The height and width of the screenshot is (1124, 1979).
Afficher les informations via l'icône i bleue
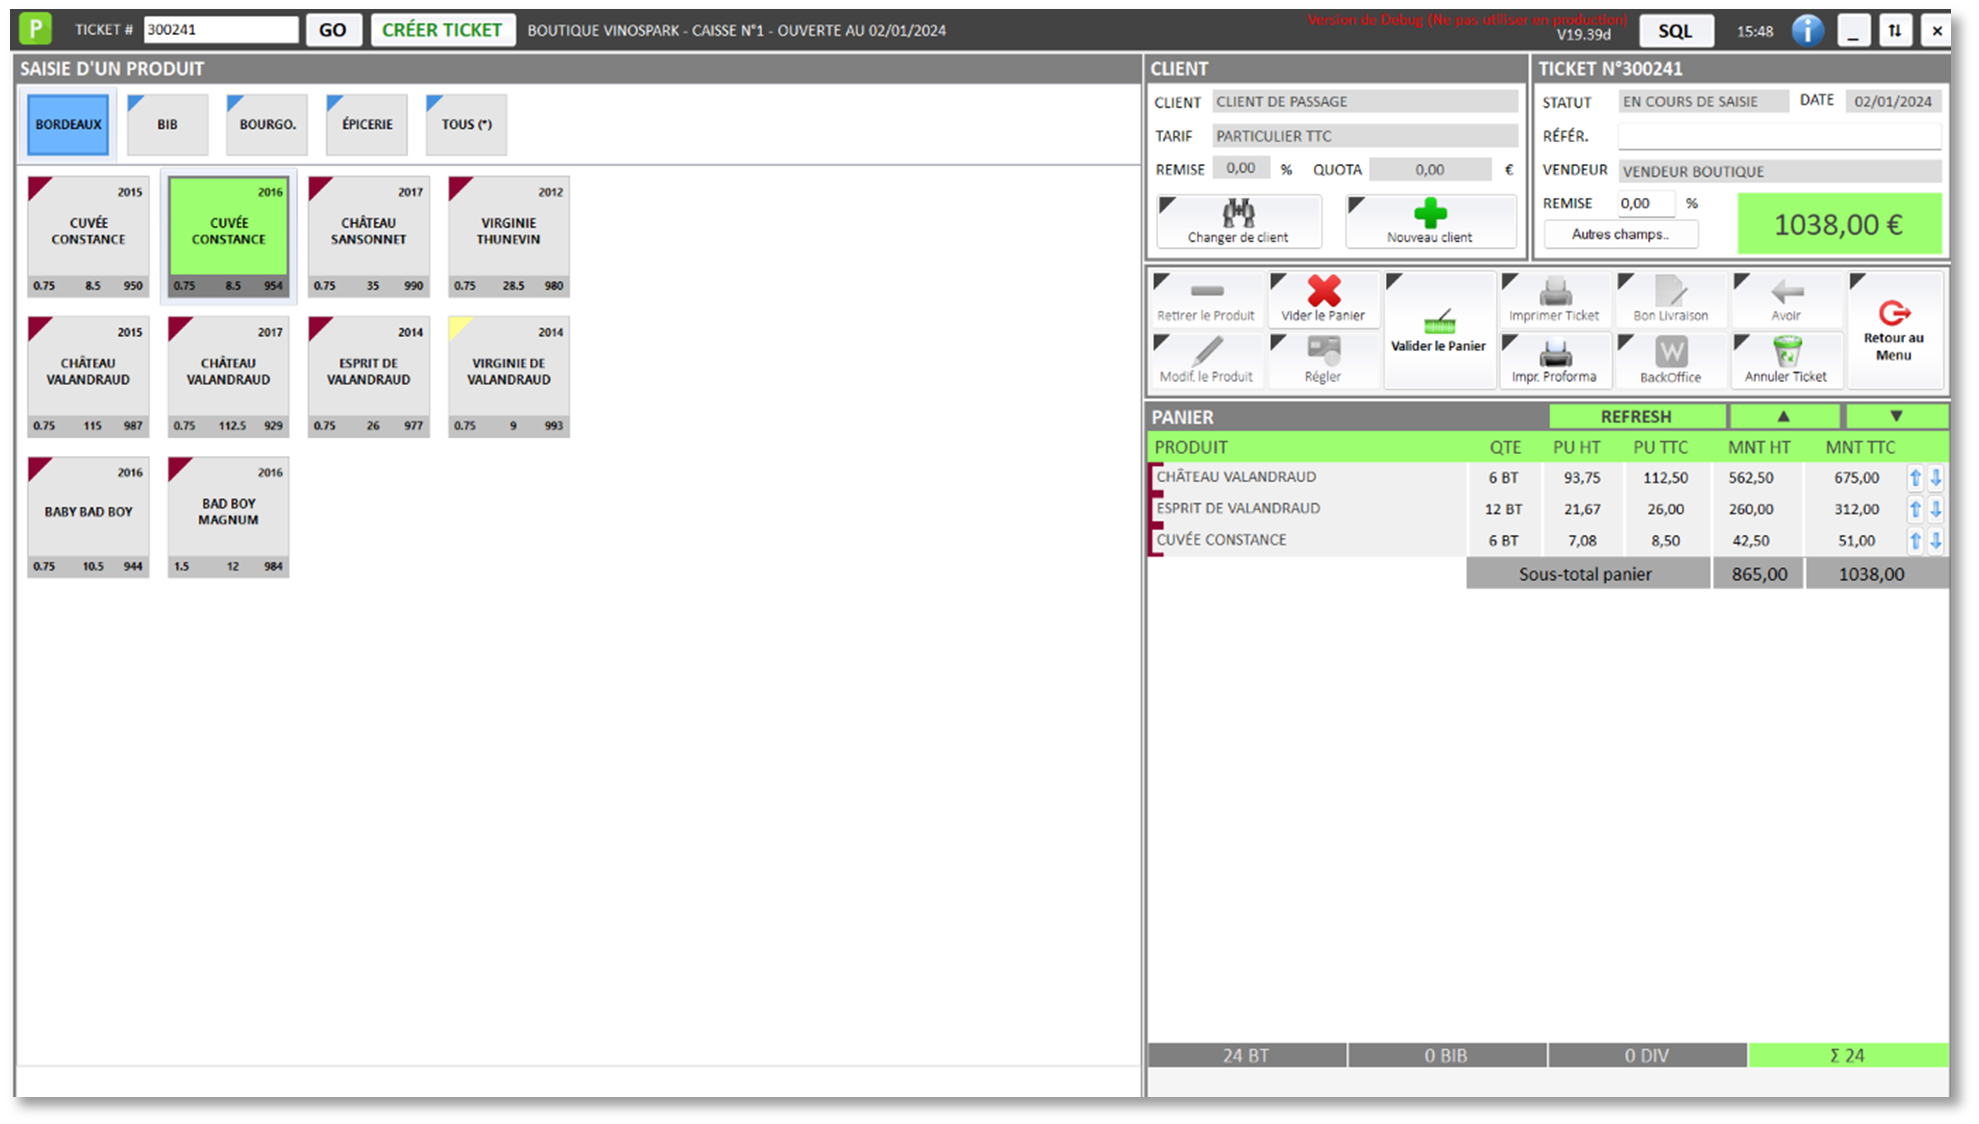pos(1807,30)
